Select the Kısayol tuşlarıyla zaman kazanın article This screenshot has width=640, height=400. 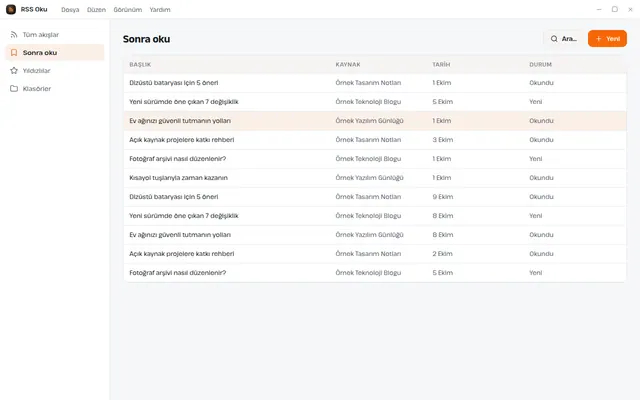coord(375,178)
